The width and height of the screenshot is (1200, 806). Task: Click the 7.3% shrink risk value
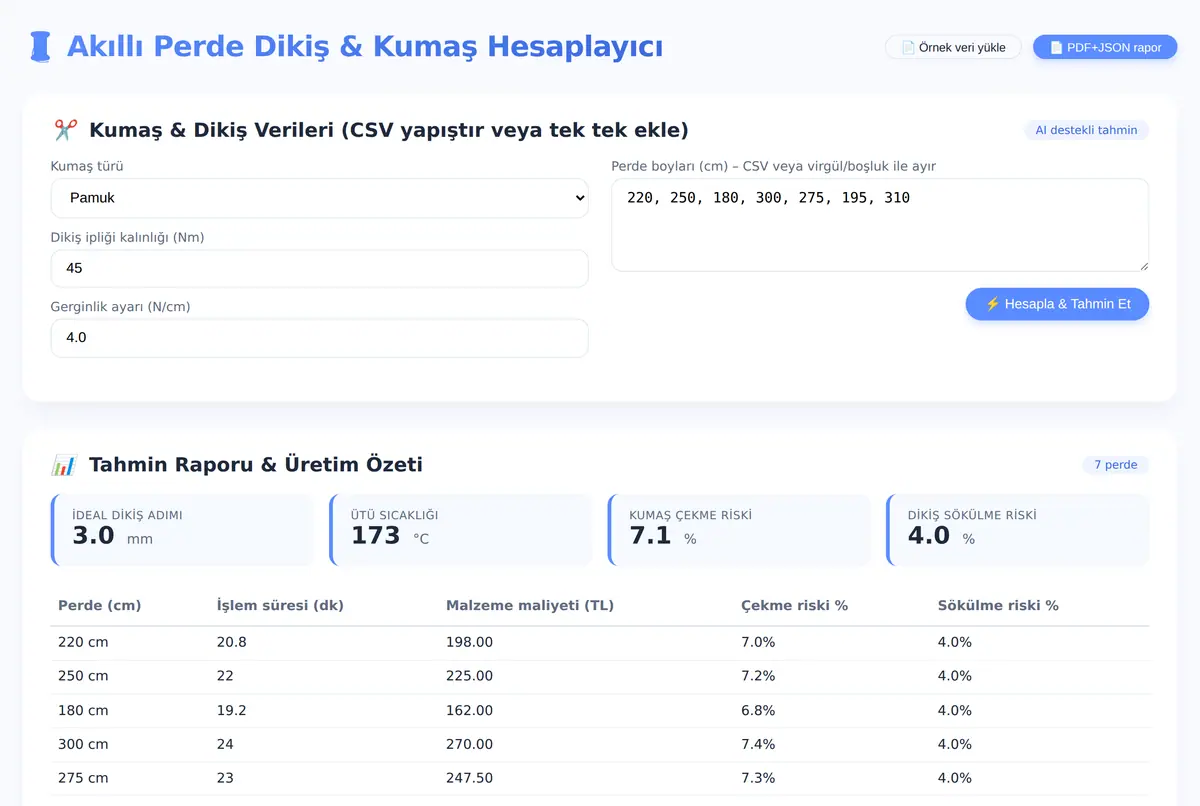pyautogui.click(x=758, y=778)
